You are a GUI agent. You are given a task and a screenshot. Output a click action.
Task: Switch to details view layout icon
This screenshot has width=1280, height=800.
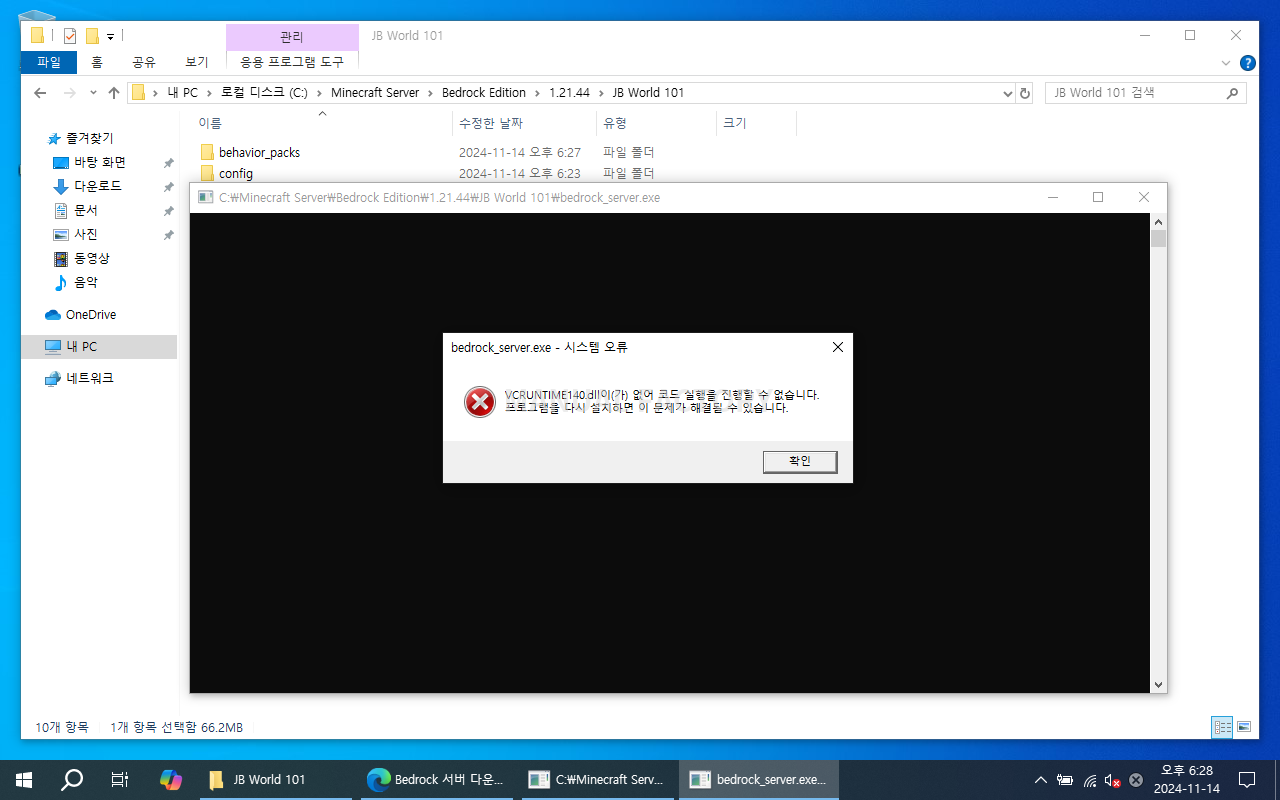(x=1222, y=727)
